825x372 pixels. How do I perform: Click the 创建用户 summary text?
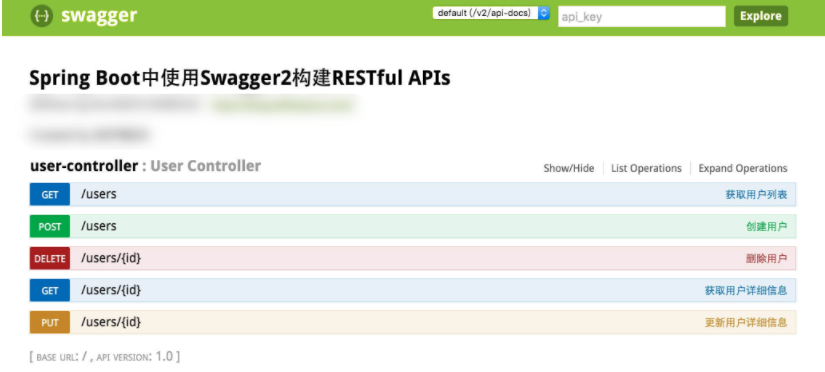(x=767, y=227)
